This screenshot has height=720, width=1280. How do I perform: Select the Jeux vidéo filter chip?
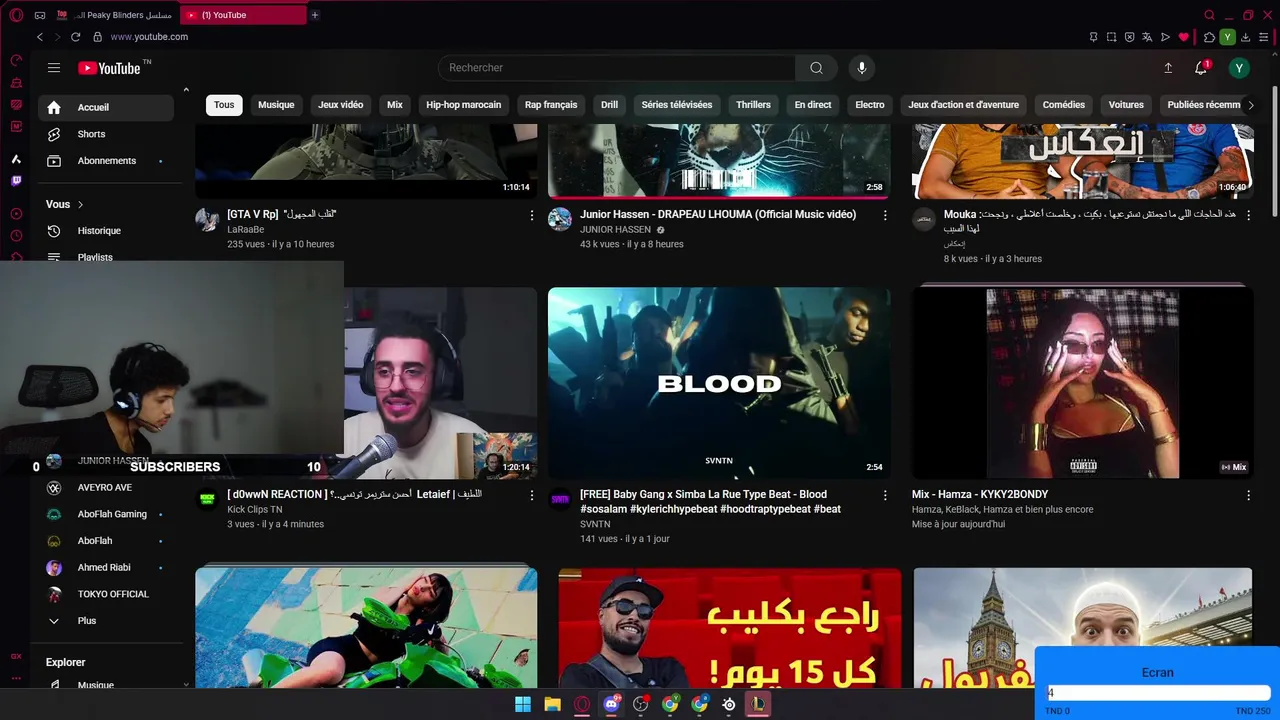pyautogui.click(x=341, y=105)
